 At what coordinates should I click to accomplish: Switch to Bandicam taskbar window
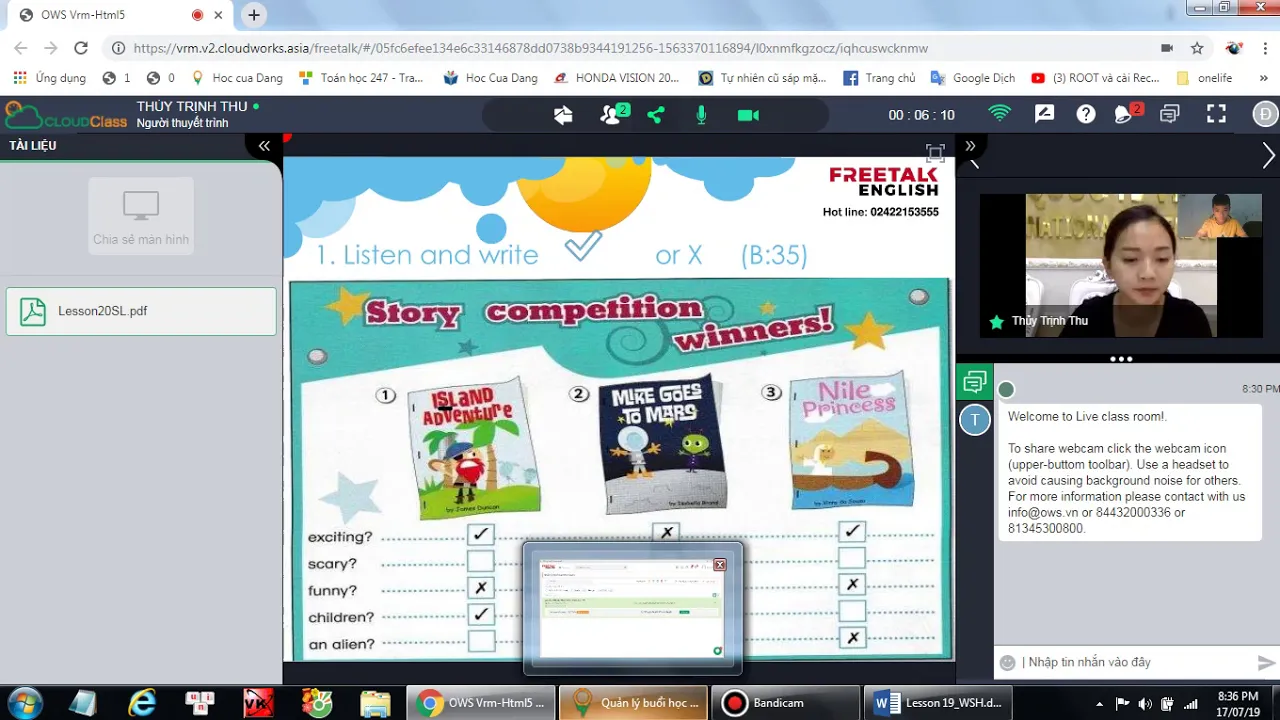point(787,703)
